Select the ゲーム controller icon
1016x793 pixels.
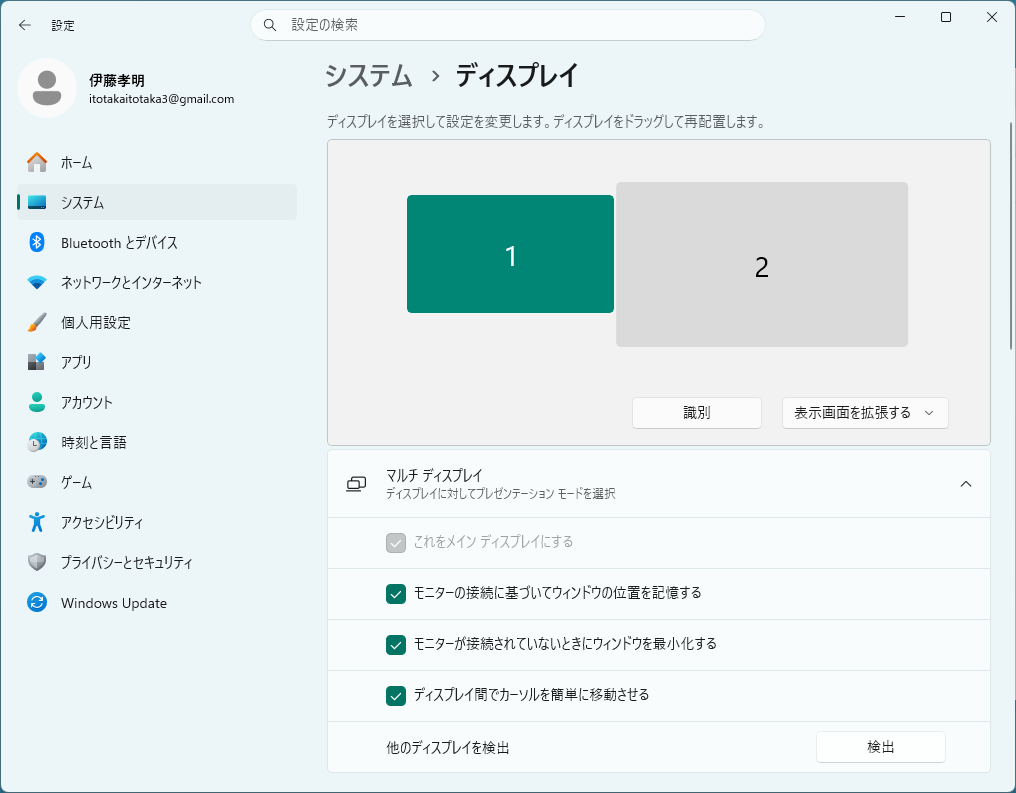(37, 482)
